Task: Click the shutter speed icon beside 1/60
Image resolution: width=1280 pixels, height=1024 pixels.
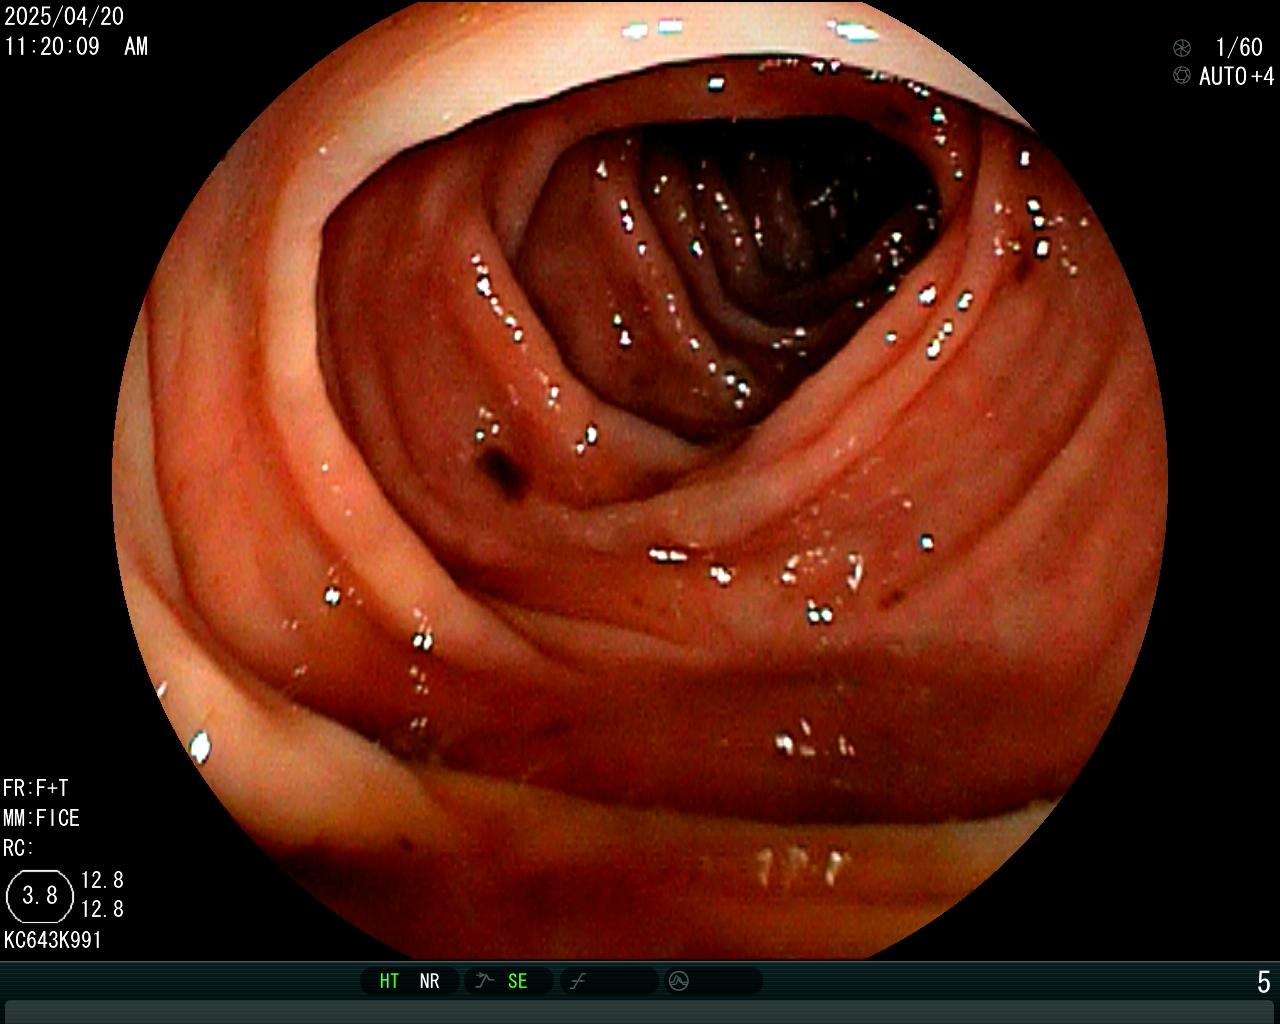Action: pos(1182,47)
